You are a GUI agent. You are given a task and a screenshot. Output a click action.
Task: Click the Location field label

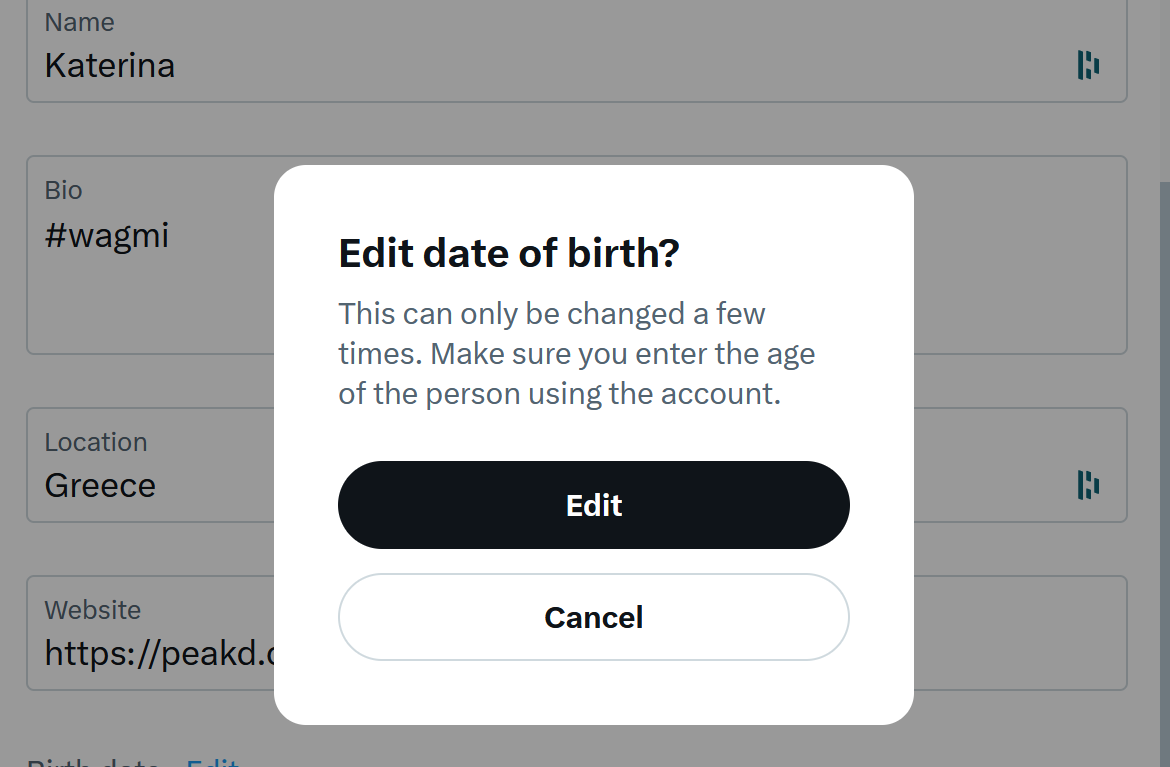click(x=96, y=442)
